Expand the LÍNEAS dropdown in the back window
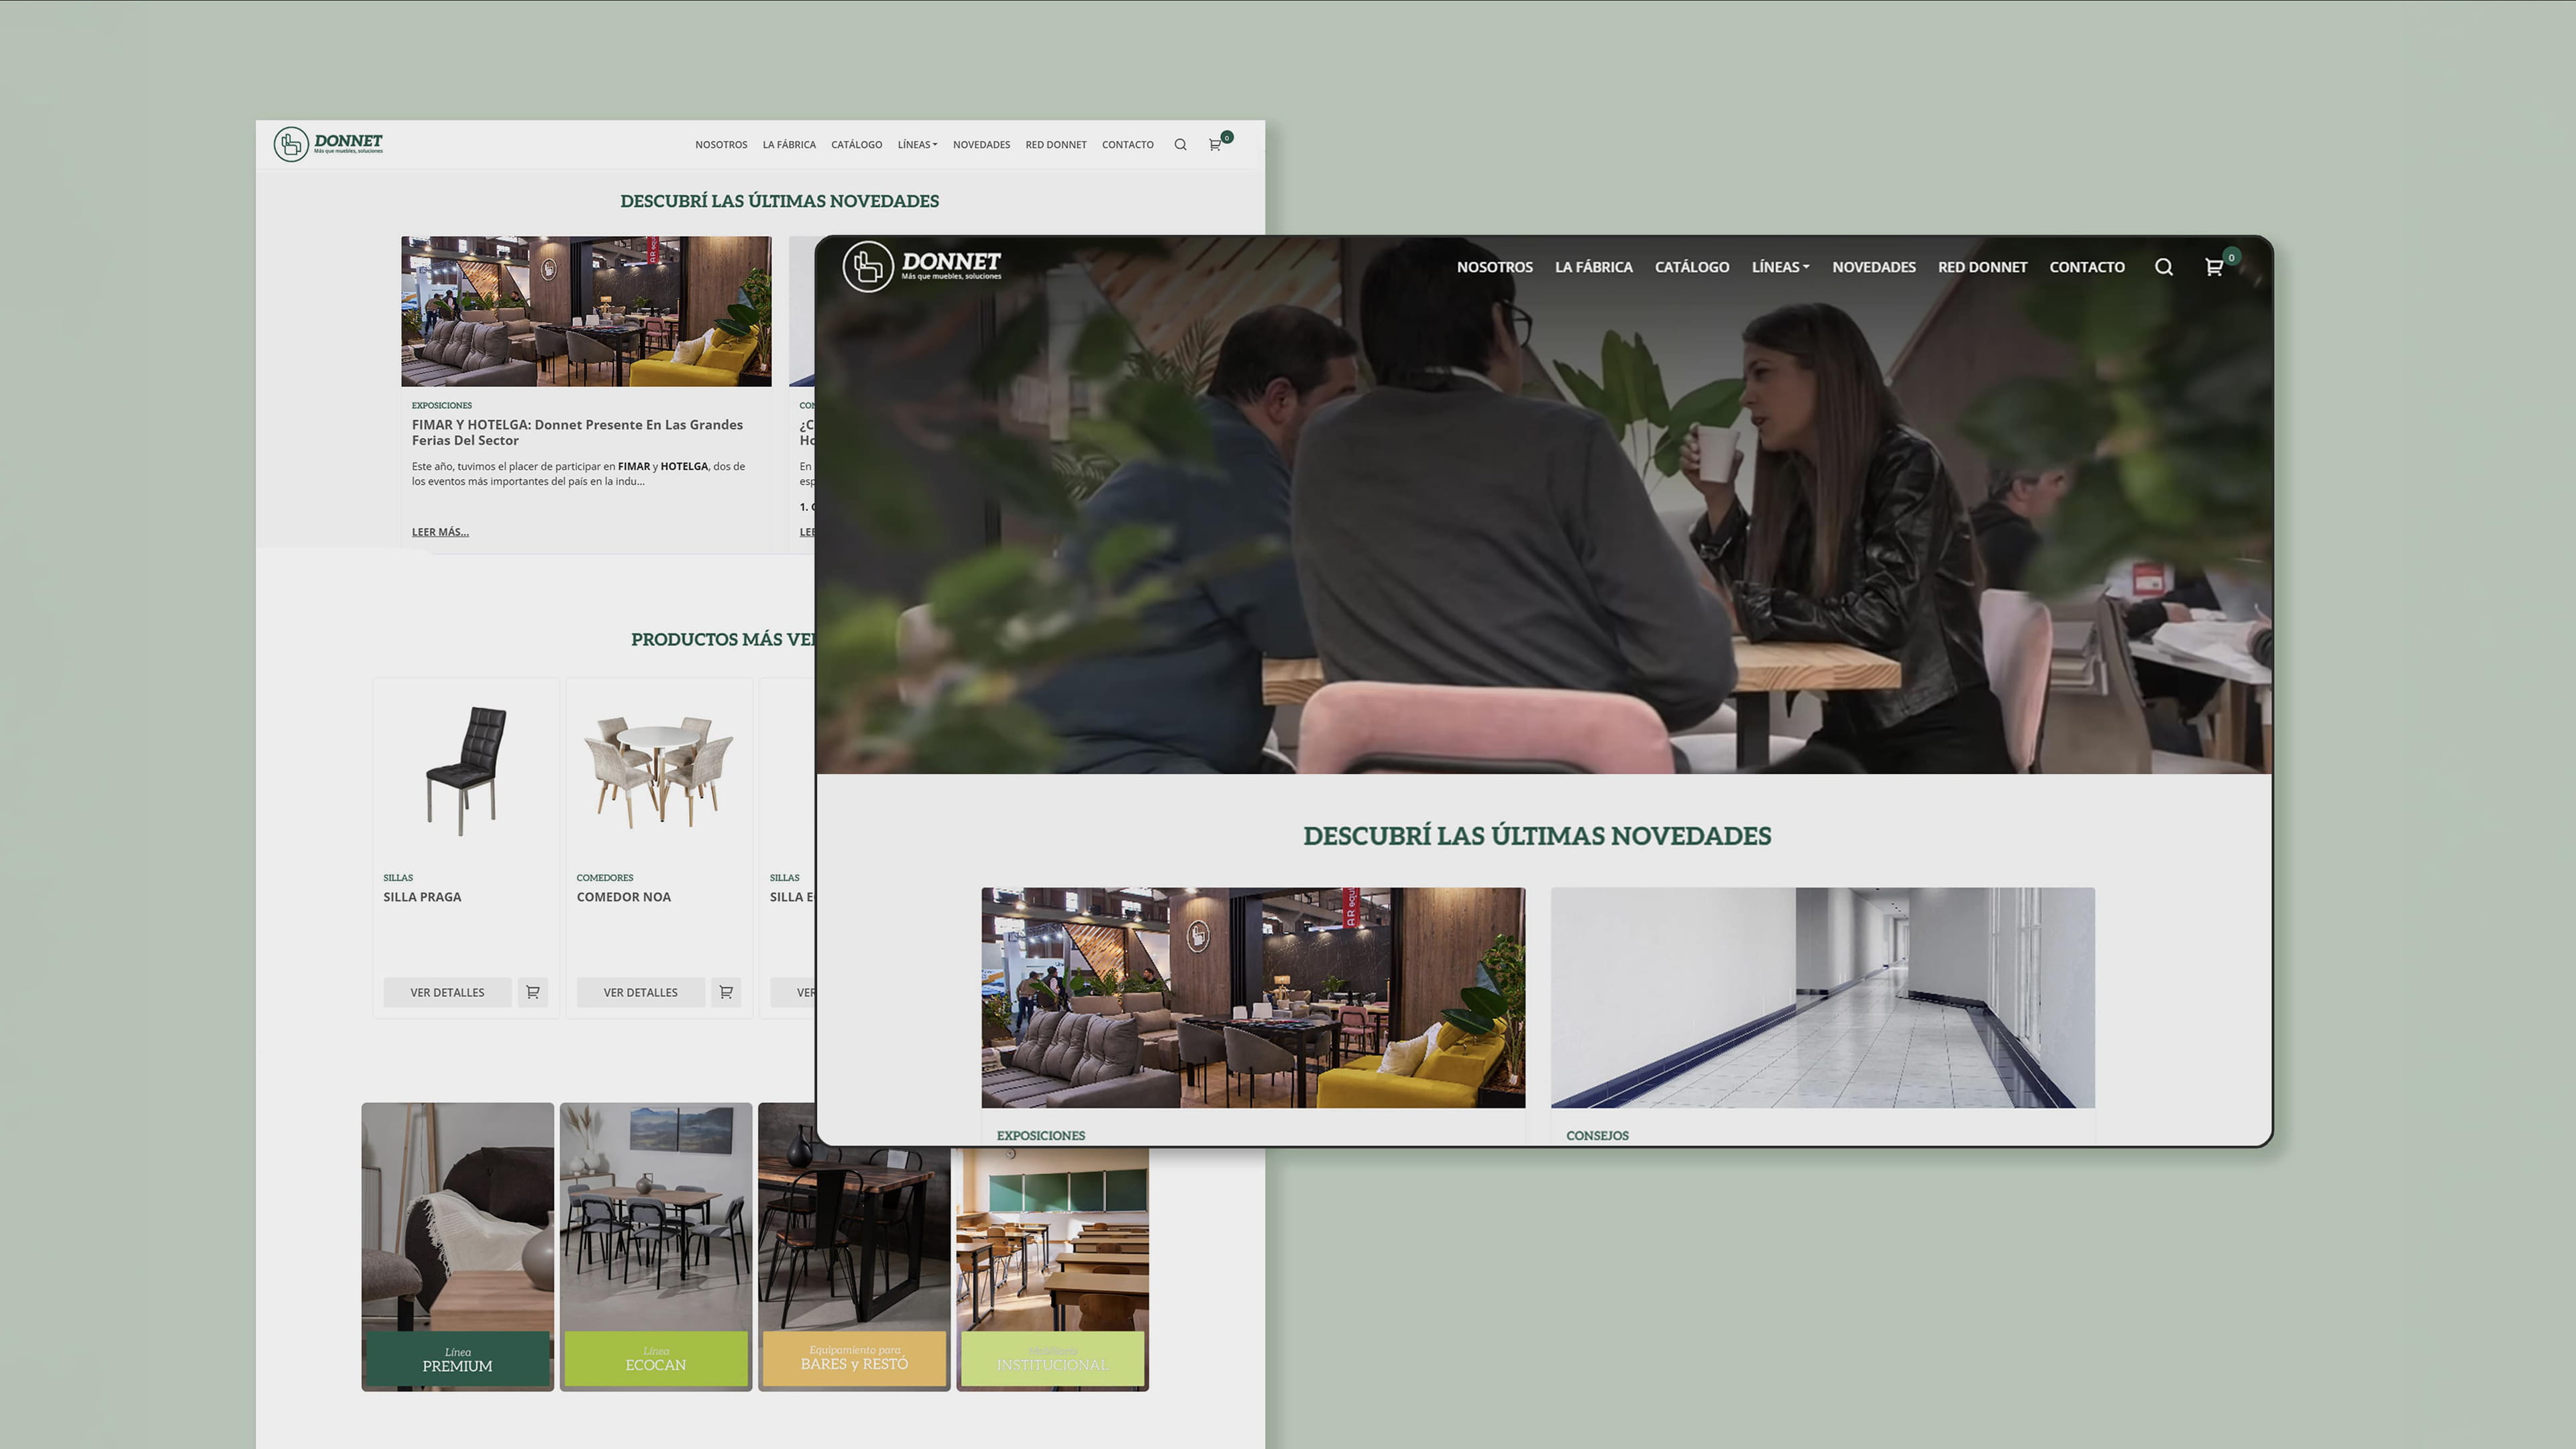Screen dimensions: 2576x1449 coord(917,145)
